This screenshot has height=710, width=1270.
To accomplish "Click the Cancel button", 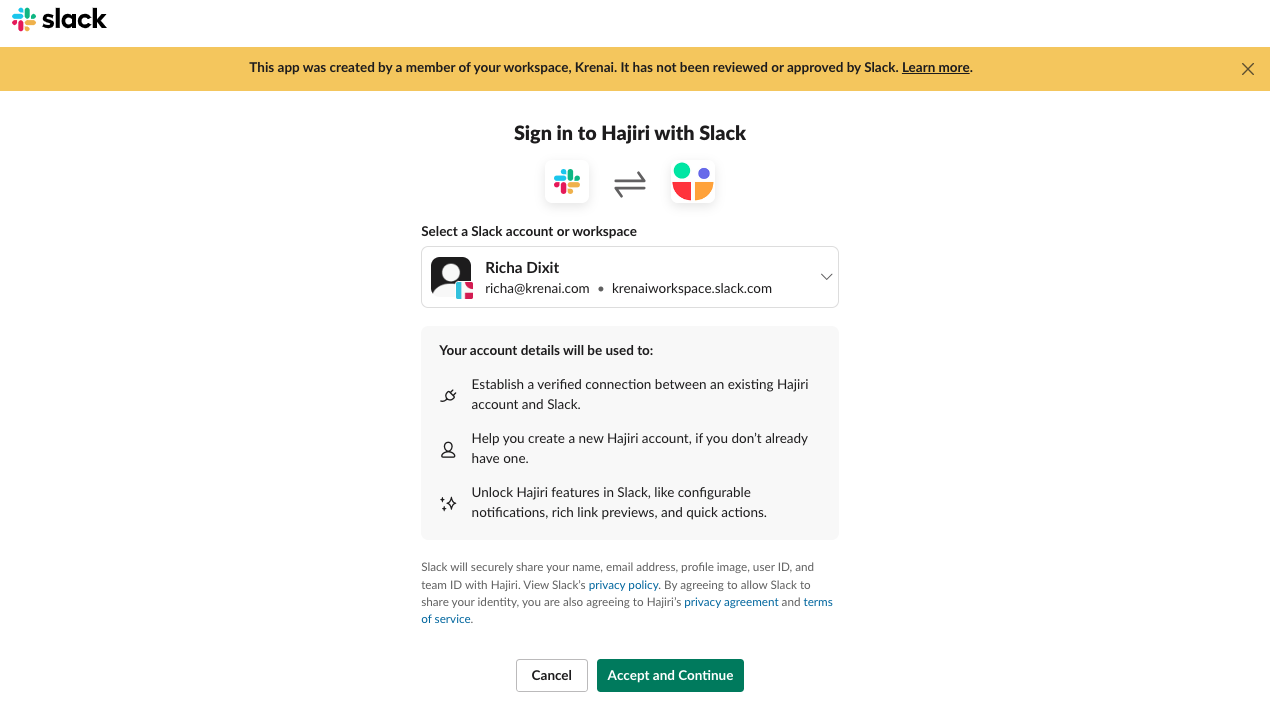I will [x=552, y=675].
